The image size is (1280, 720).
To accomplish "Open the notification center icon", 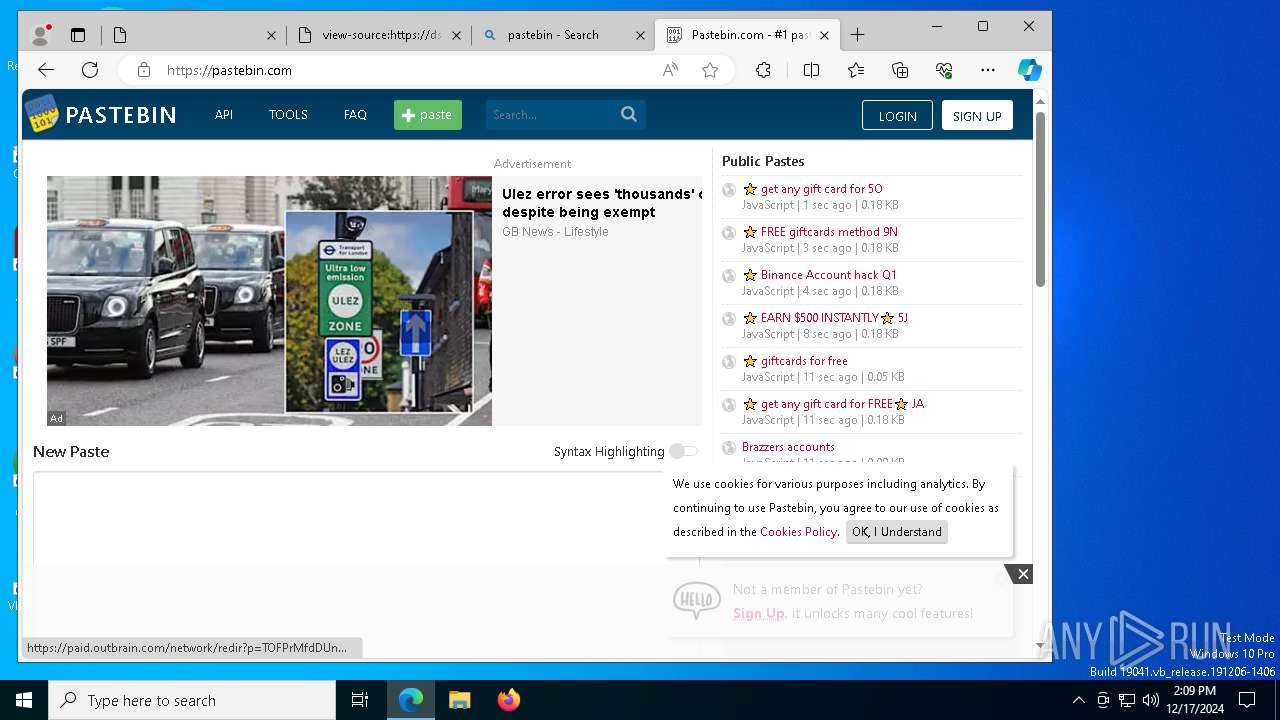I will coord(1247,700).
